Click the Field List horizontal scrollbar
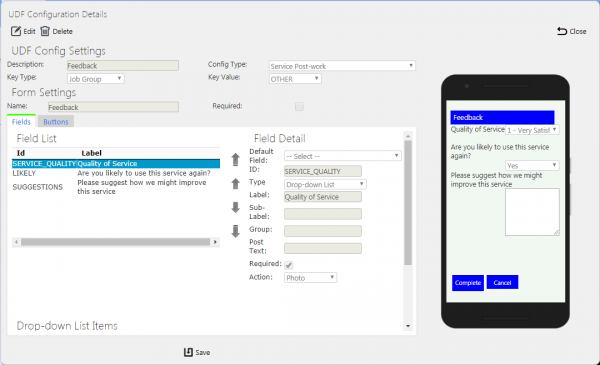600x365 pixels. click(x=116, y=242)
